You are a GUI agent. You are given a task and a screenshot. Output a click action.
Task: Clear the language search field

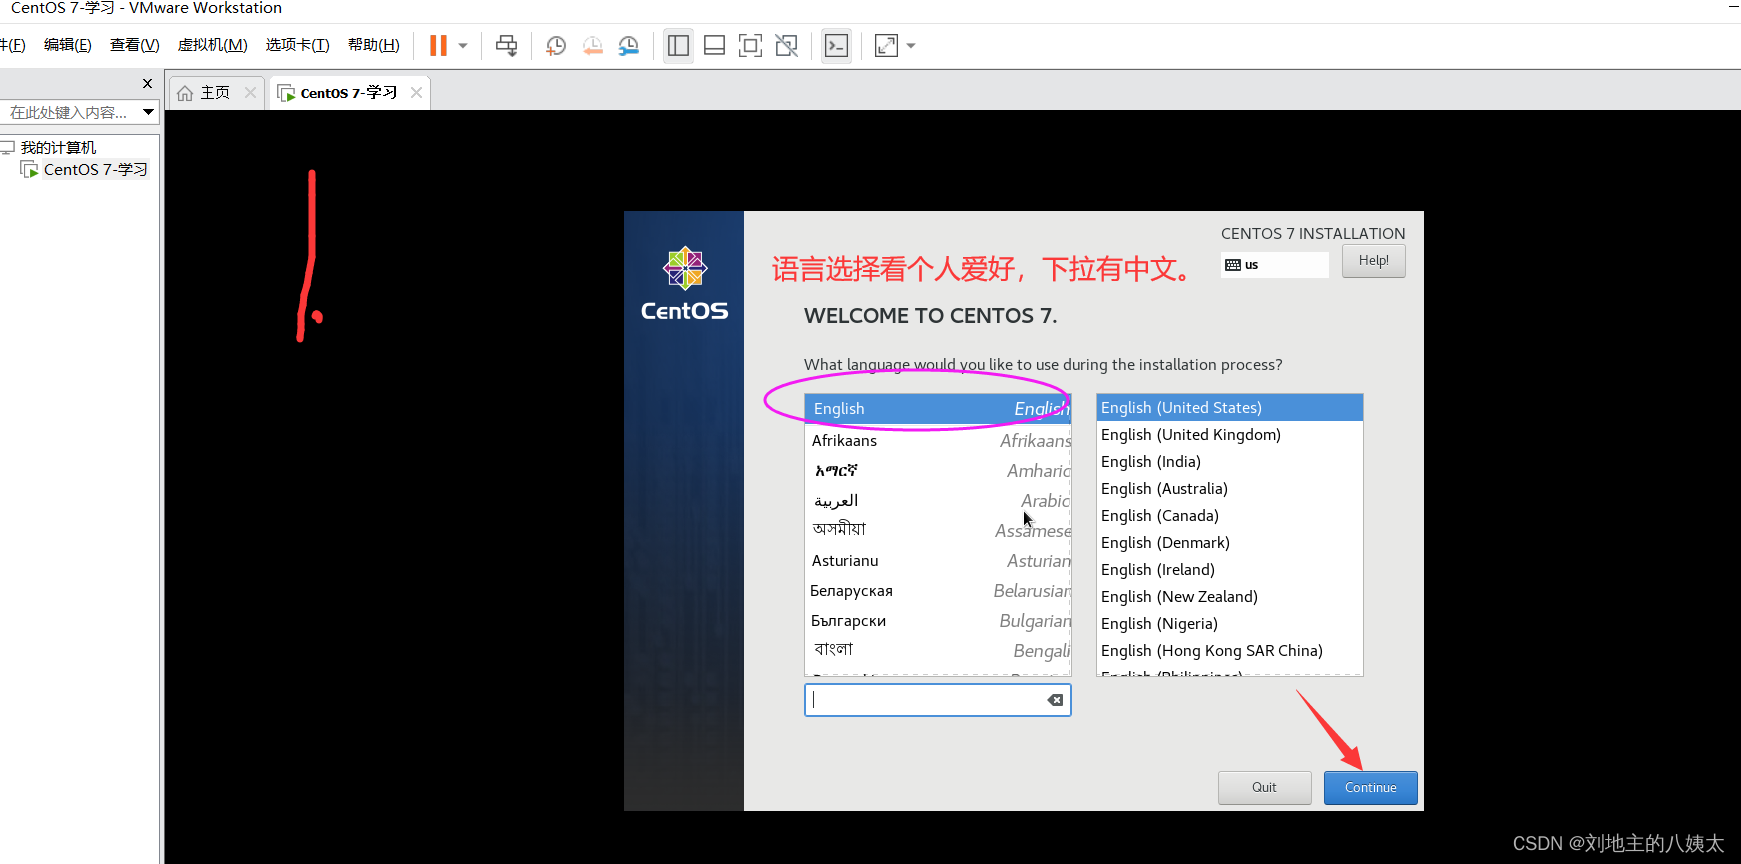click(1055, 700)
